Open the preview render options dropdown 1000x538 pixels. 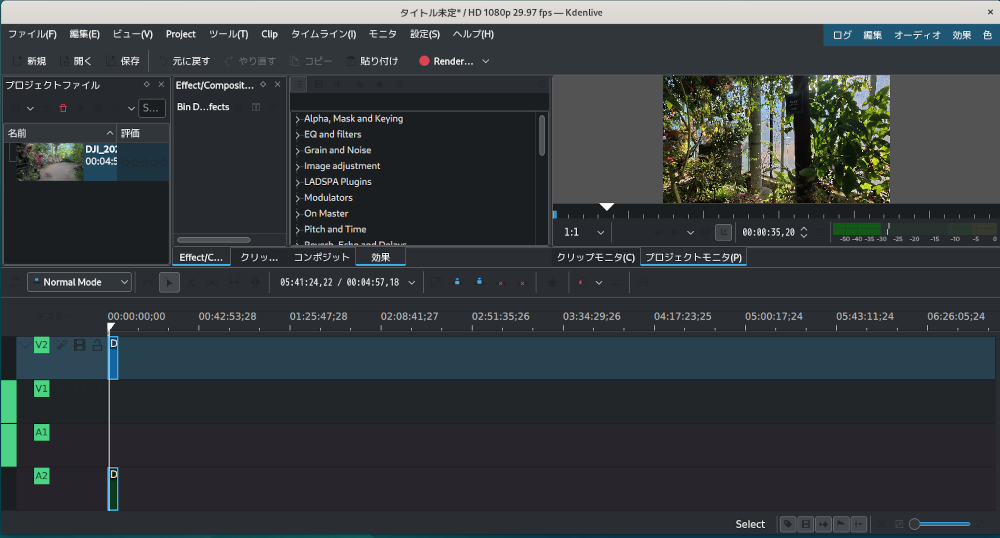coord(599,282)
